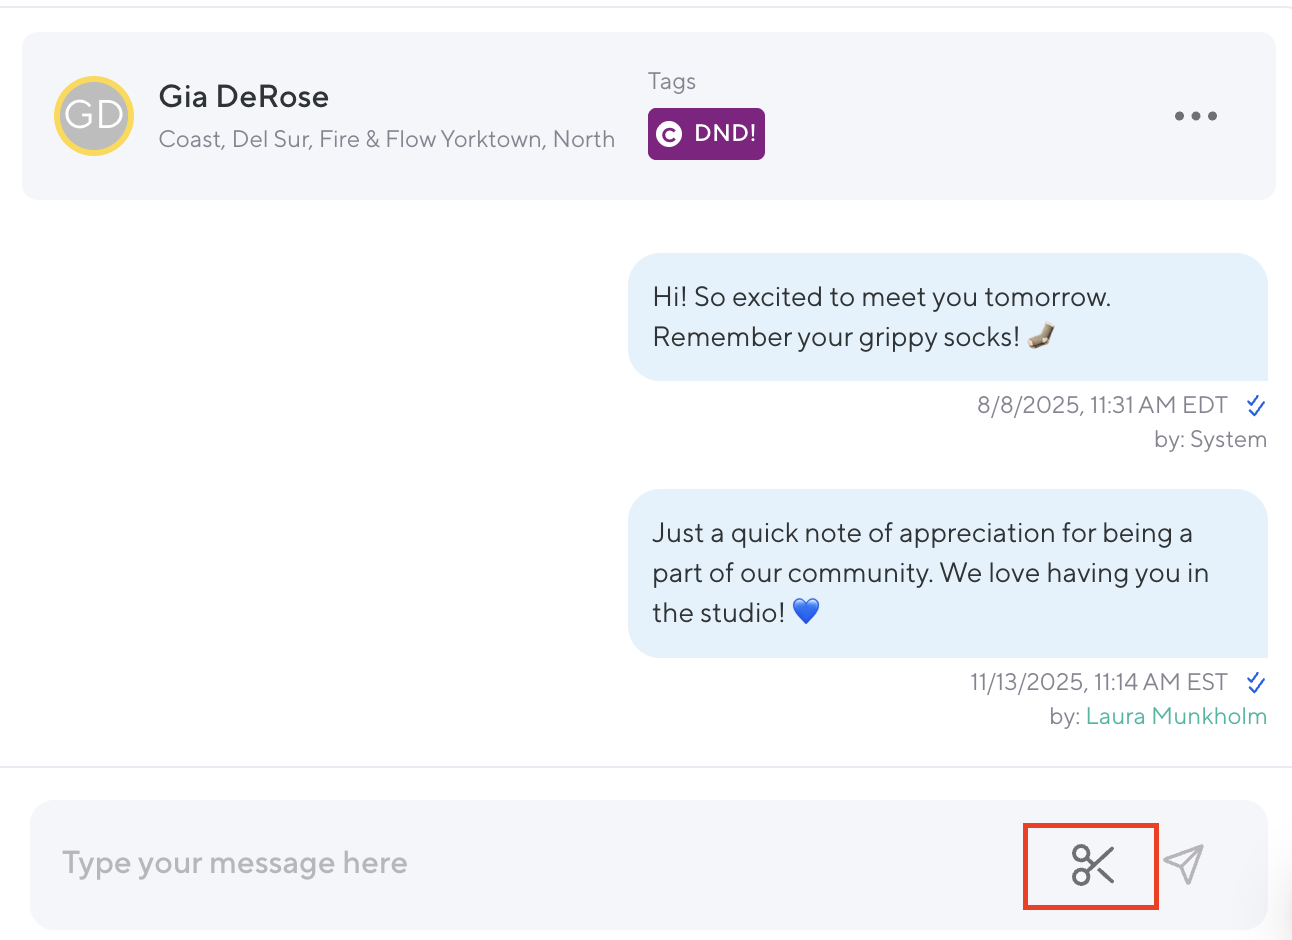Click the blue heart emoji in the message

pos(806,611)
